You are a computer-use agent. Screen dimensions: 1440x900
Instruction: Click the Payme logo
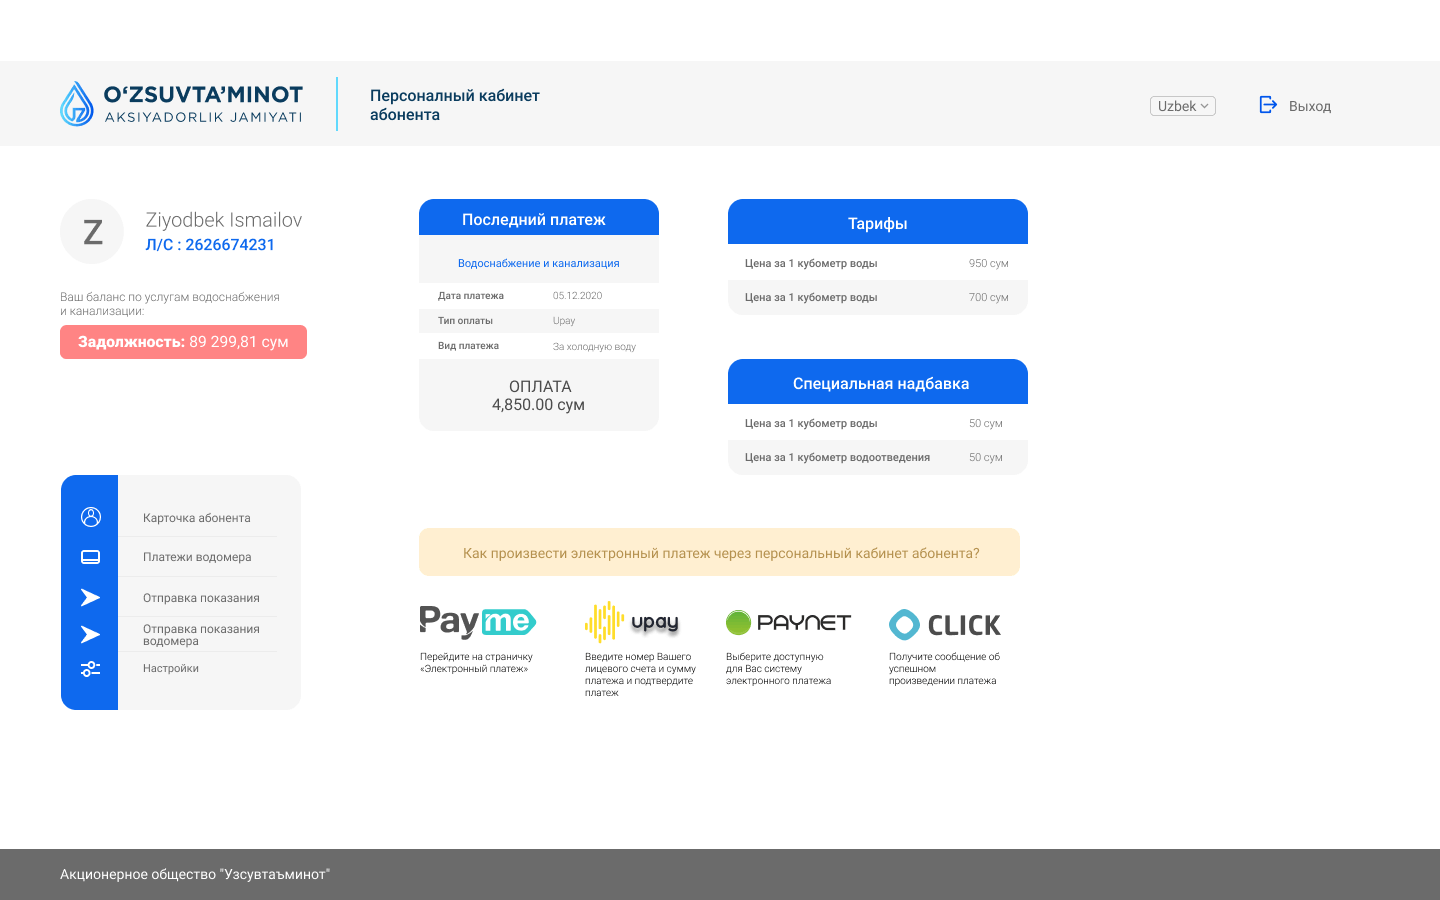478,622
